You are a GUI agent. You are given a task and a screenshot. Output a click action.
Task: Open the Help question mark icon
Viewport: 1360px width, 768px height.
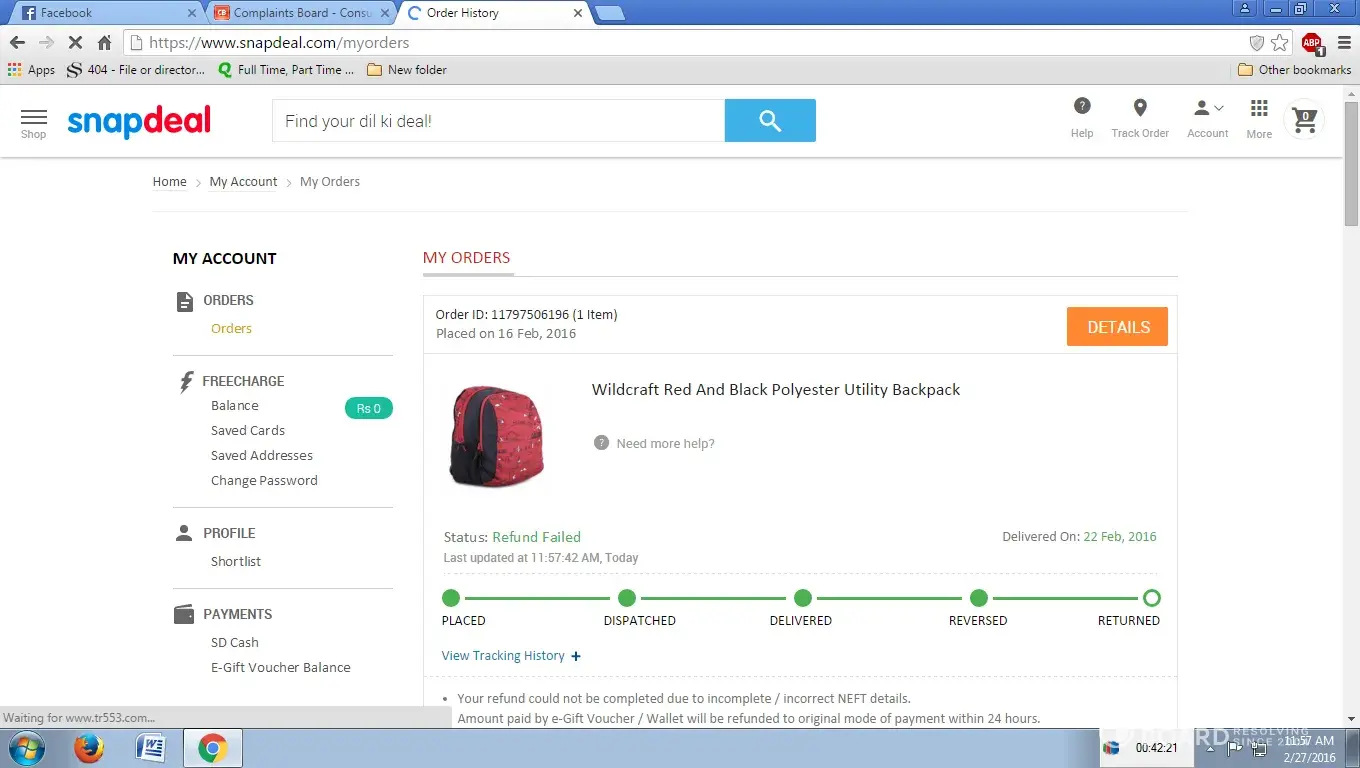click(1082, 107)
